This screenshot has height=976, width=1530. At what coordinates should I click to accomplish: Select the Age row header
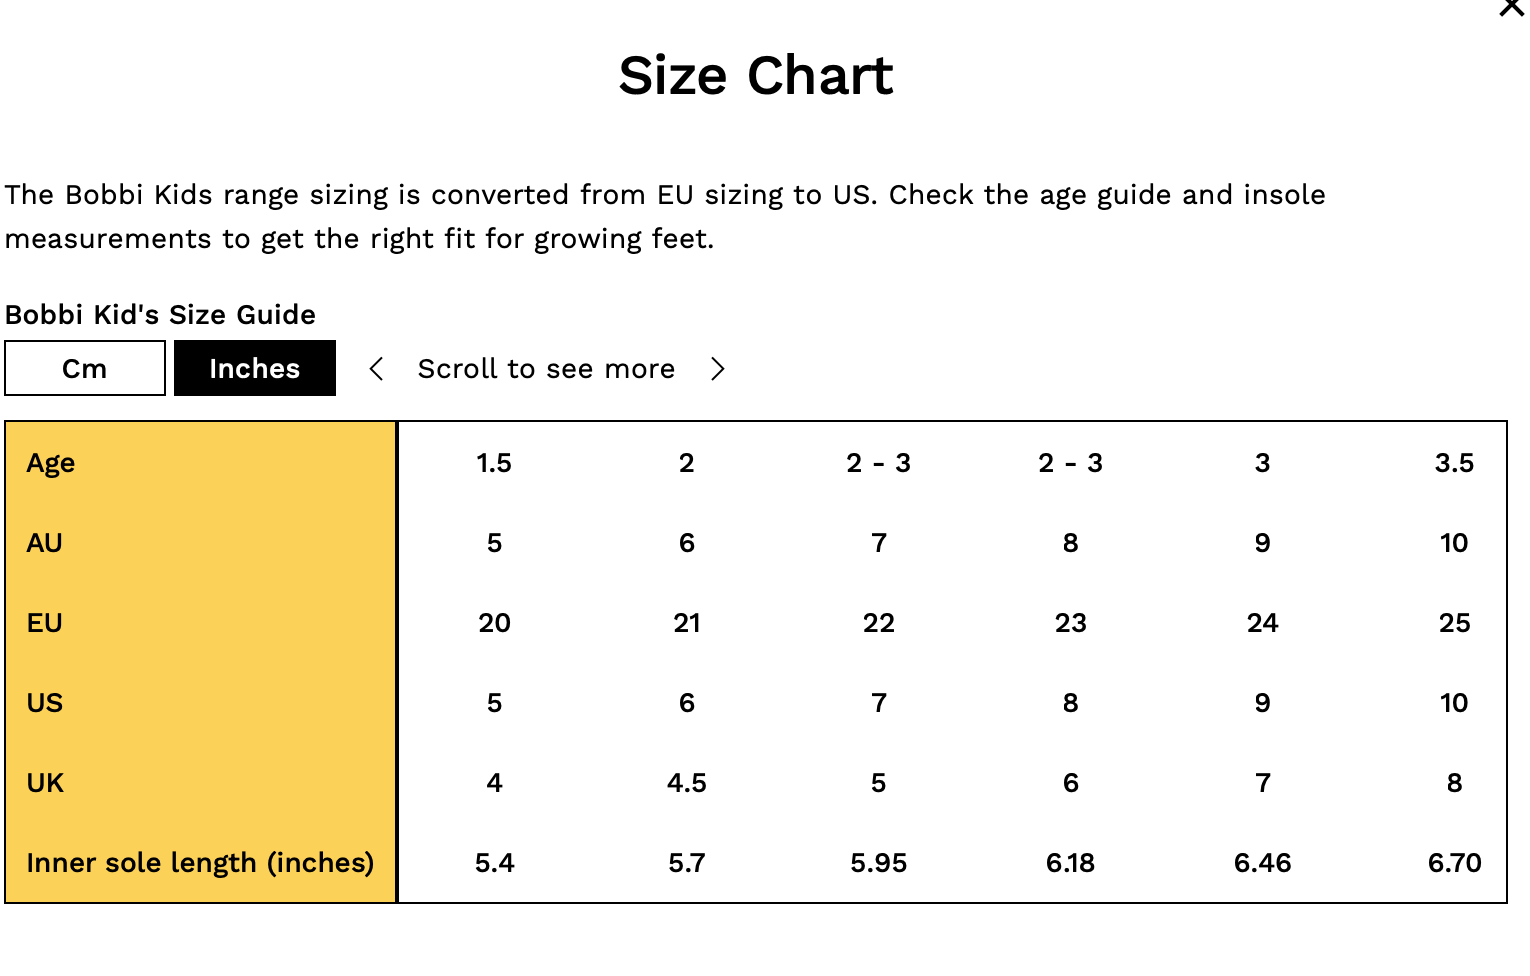[x=51, y=463]
